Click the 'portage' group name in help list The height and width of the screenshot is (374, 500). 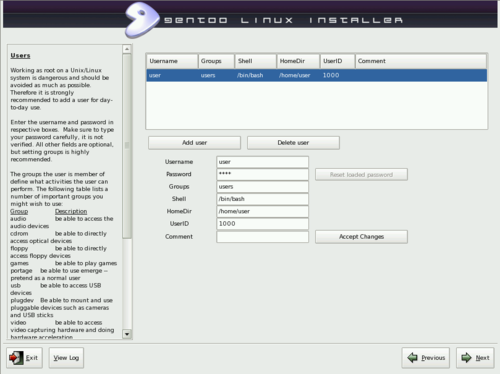[x=21, y=271]
